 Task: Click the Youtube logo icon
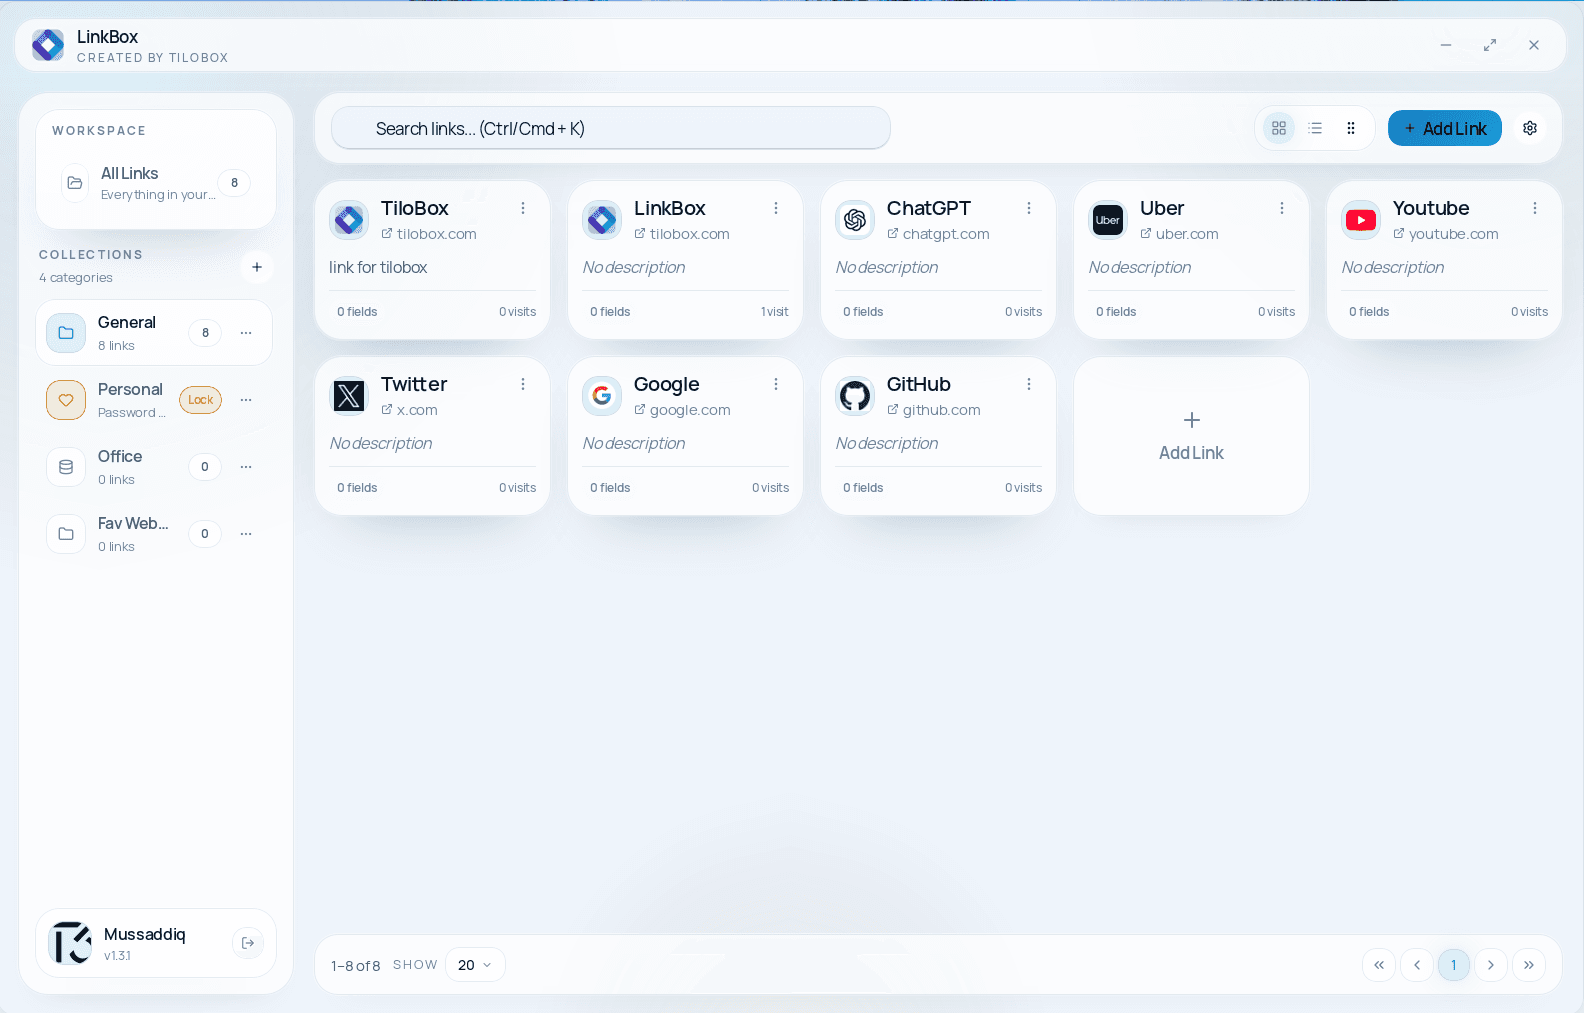click(x=1361, y=220)
